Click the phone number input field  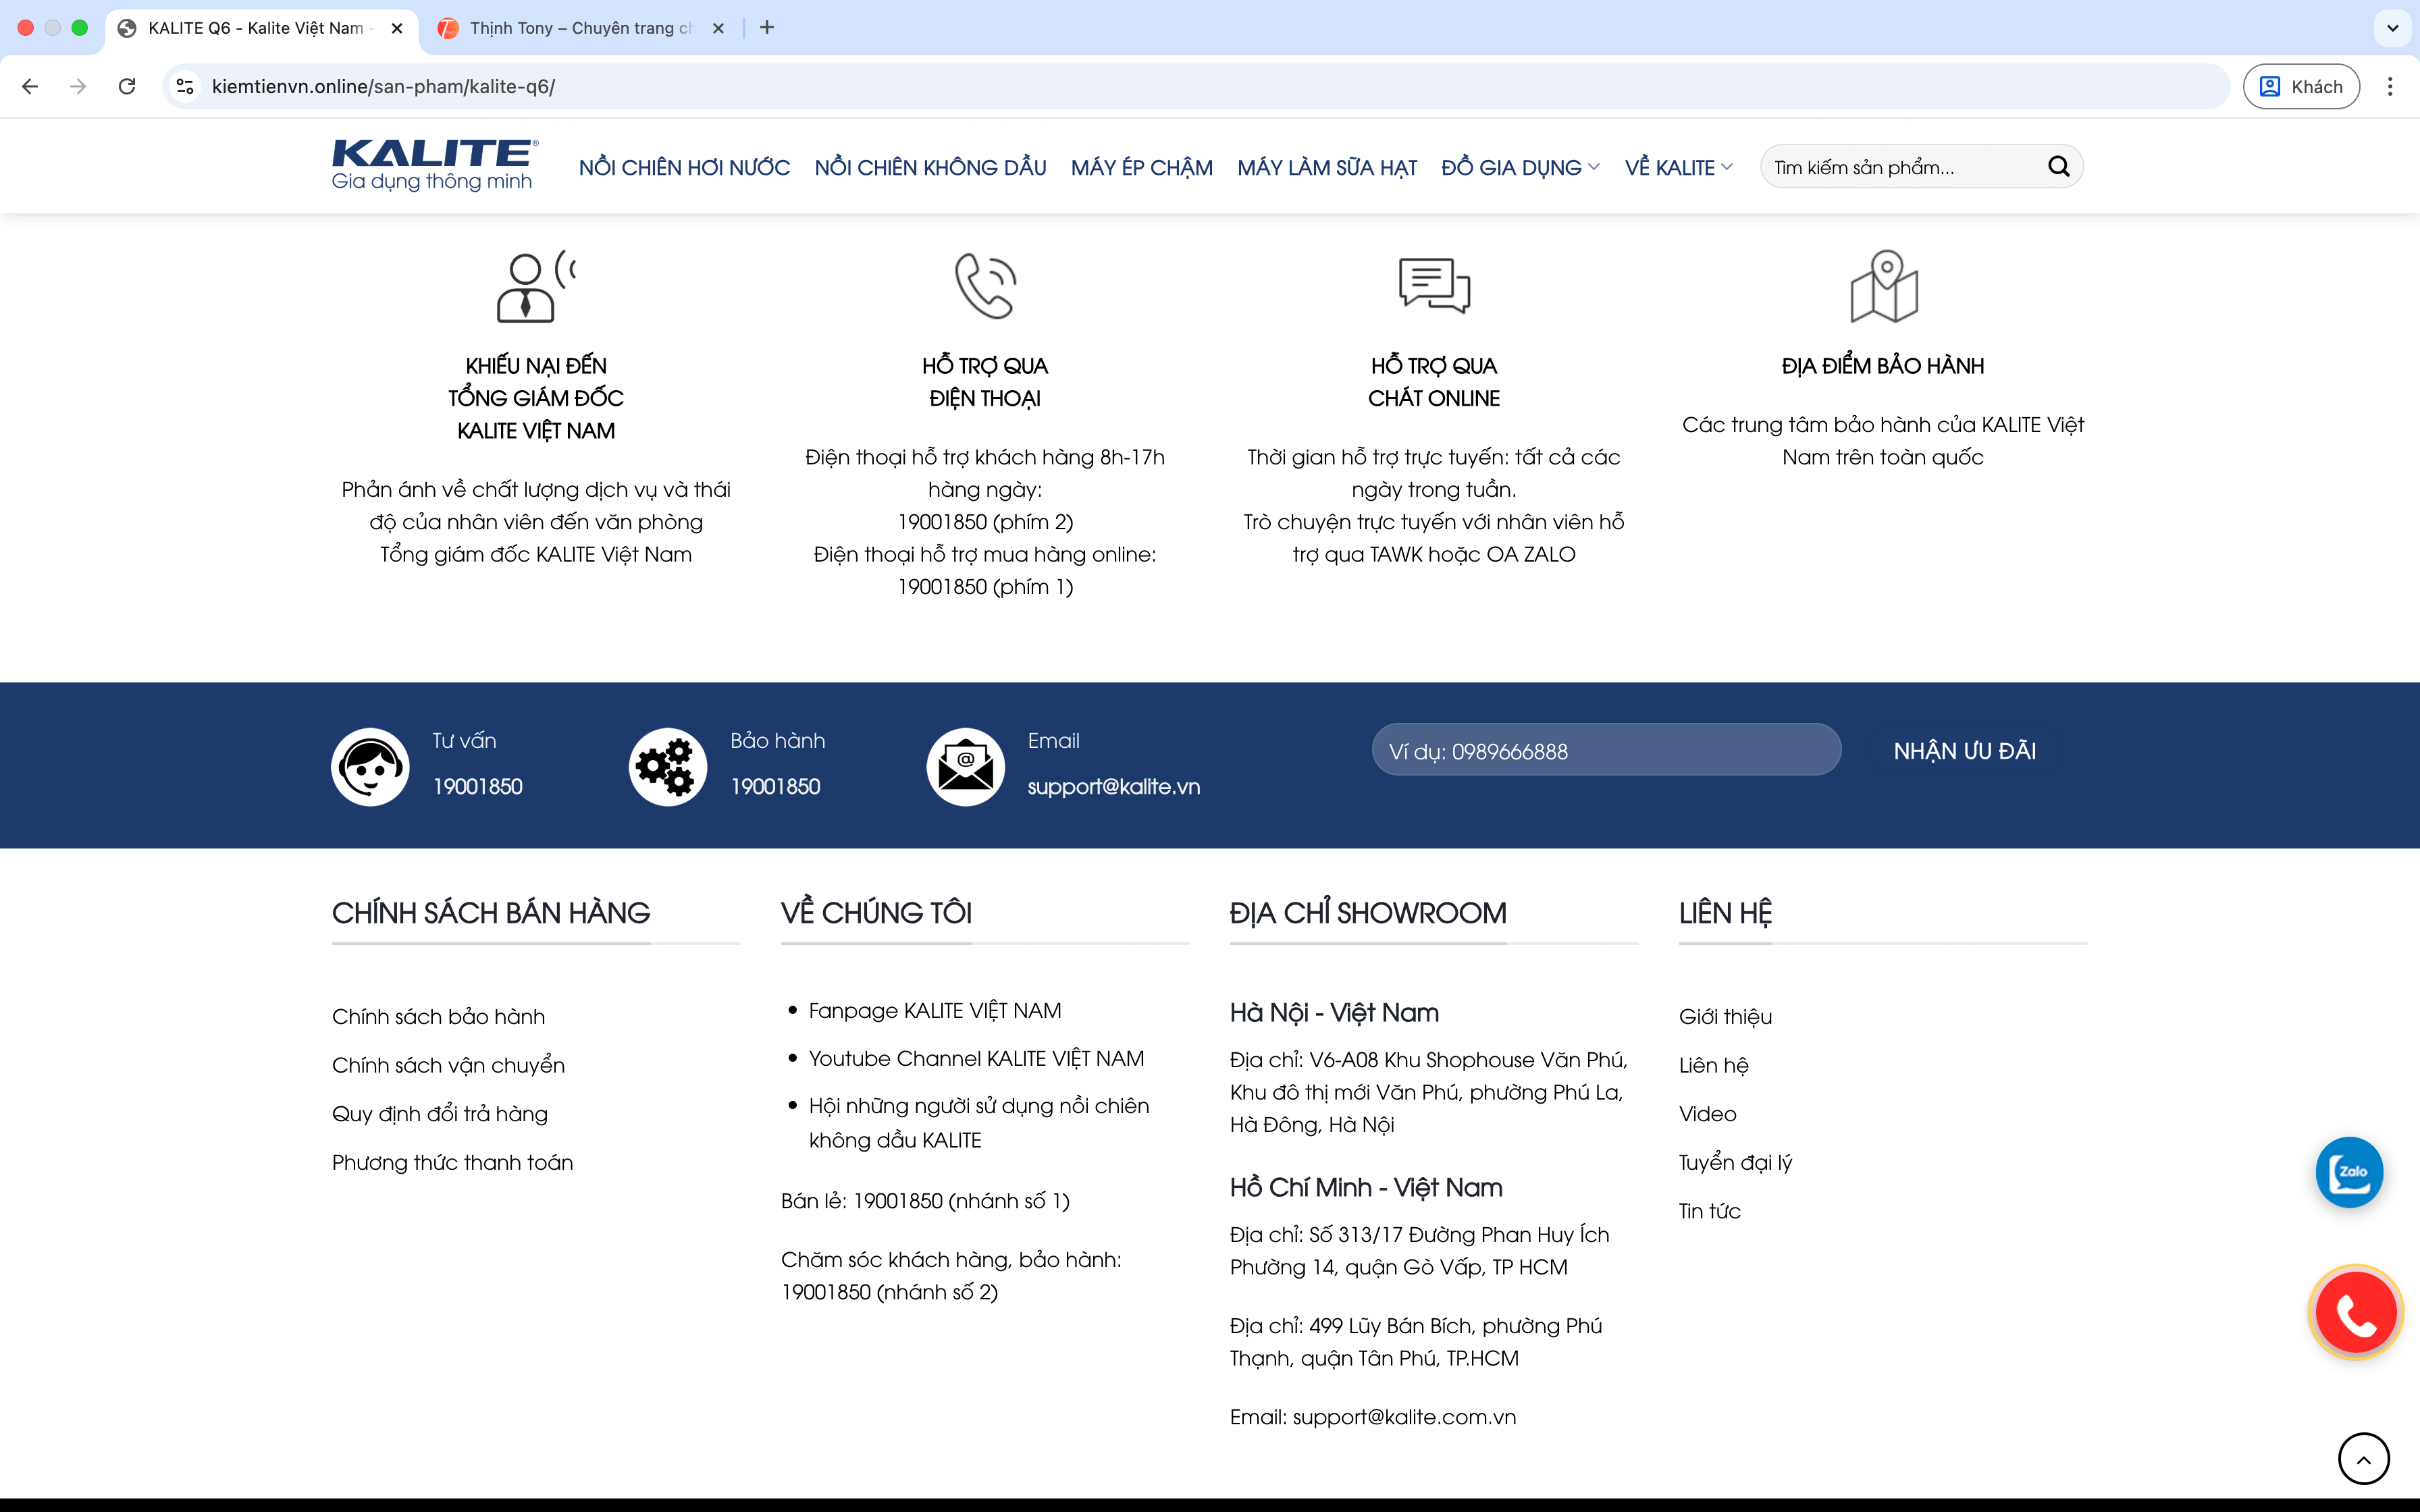1606,750
